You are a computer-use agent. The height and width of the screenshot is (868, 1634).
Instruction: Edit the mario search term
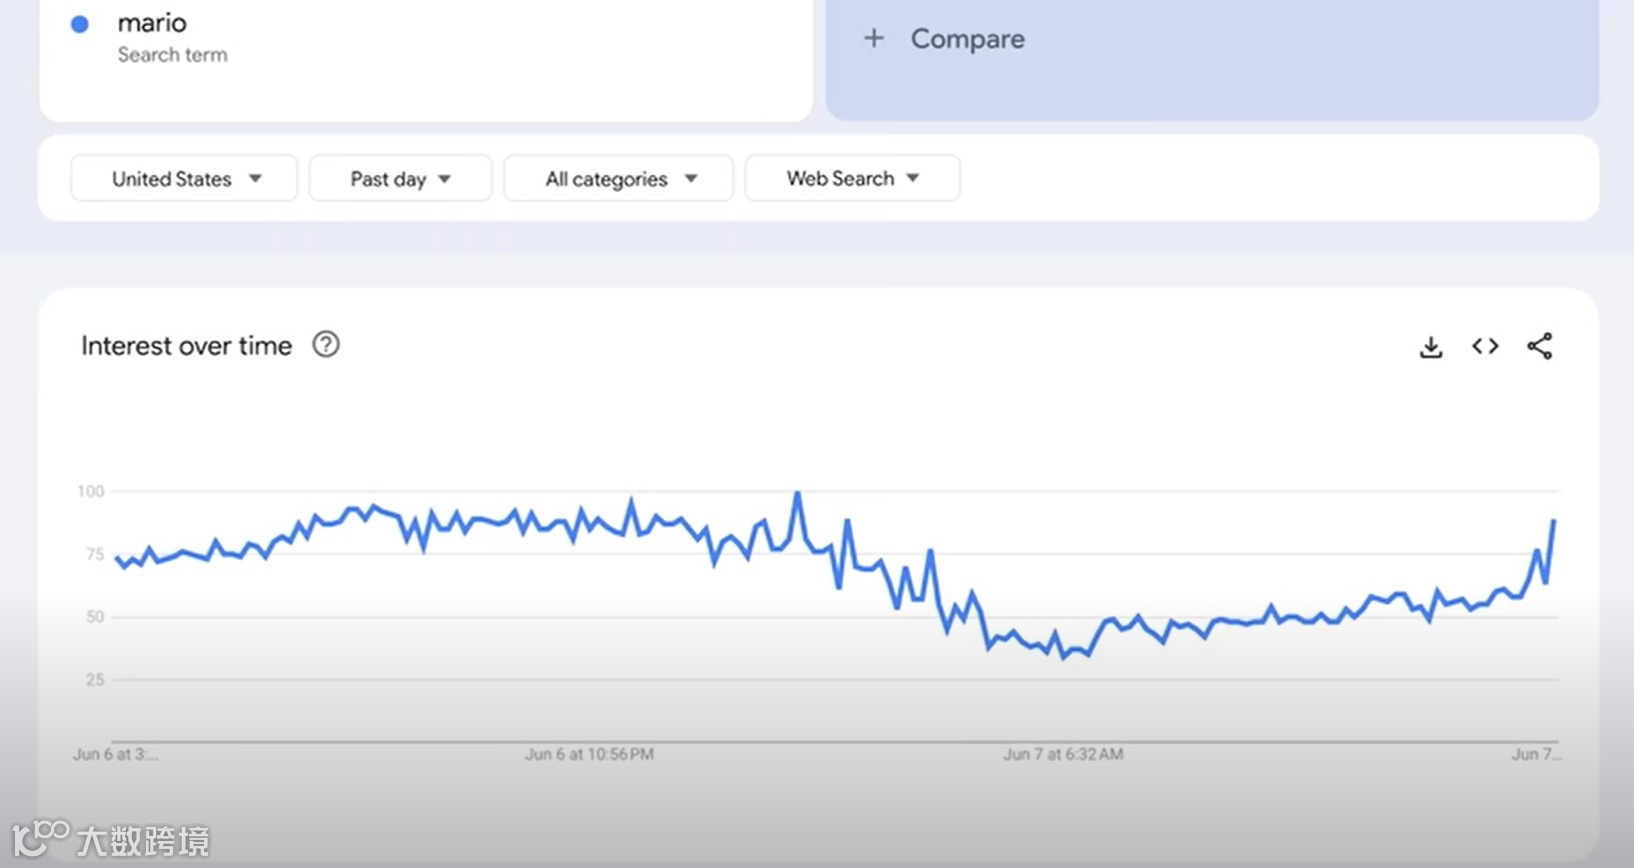[152, 23]
